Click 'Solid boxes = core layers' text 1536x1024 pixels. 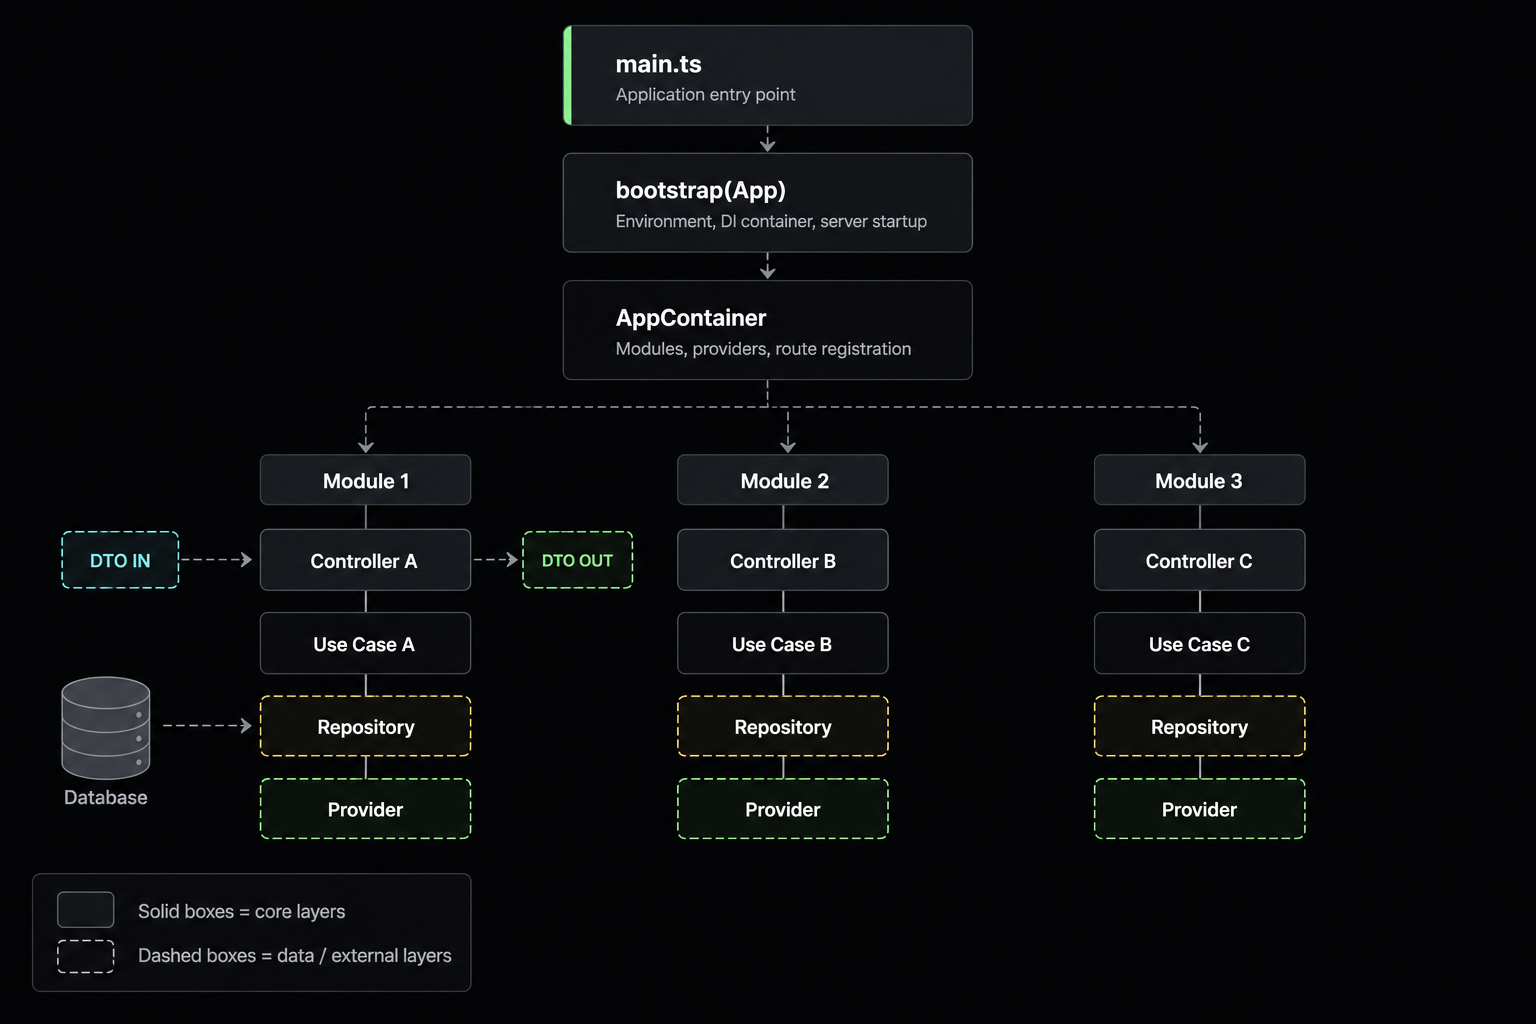tap(241, 911)
